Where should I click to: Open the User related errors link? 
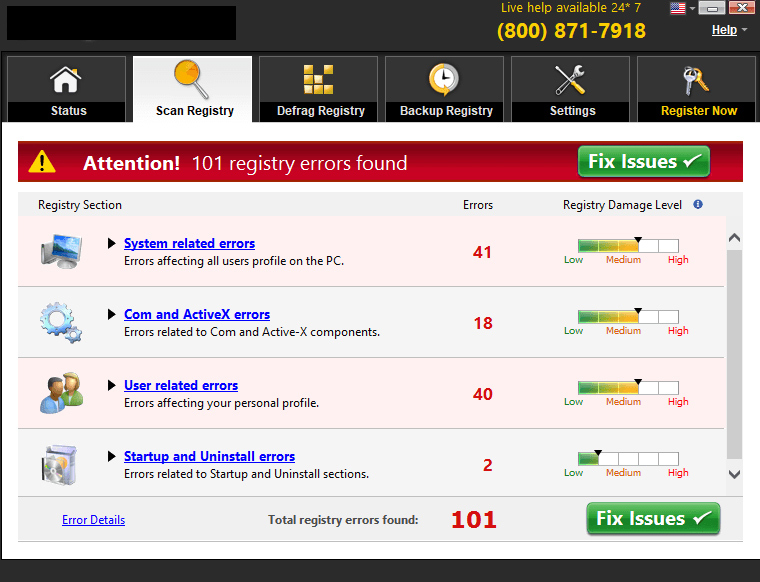pyautogui.click(x=180, y=386)
